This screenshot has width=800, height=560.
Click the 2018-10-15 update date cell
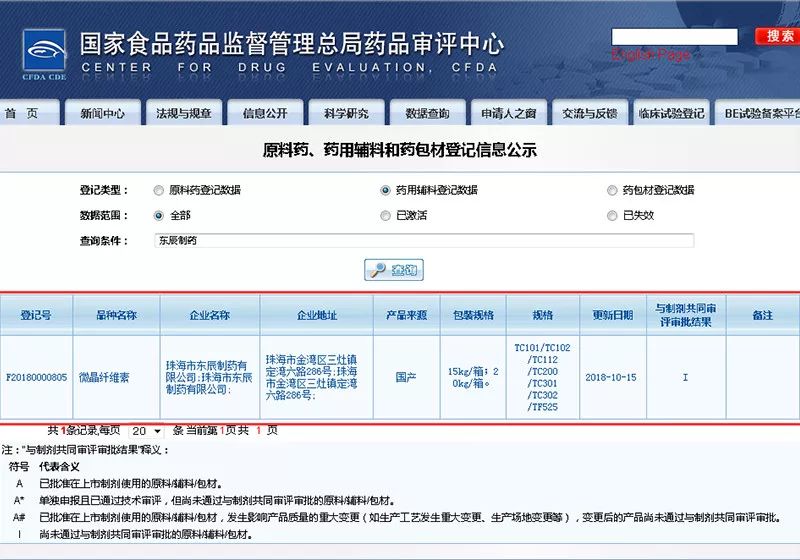(613, 377)
